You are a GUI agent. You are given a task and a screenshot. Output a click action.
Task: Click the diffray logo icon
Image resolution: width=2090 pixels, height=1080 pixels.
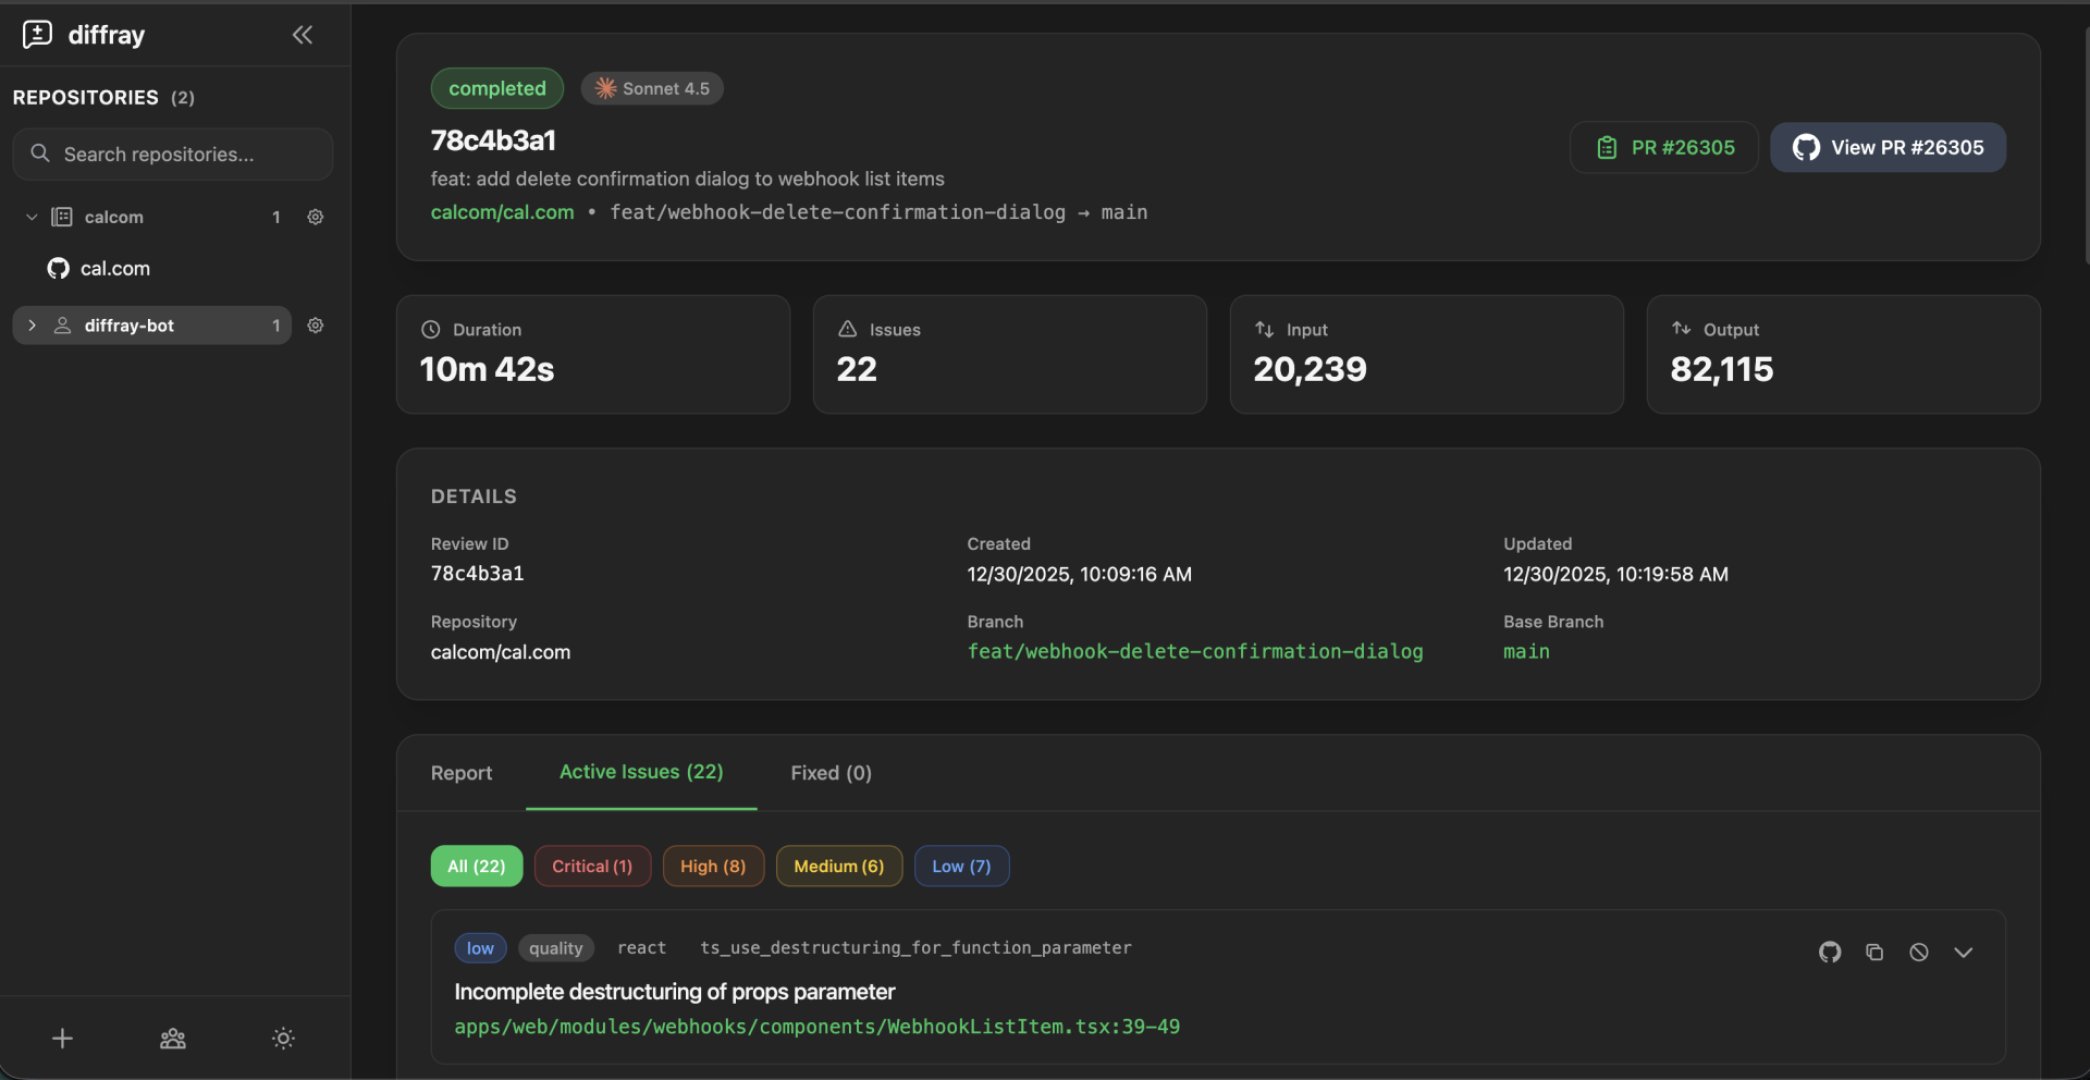36,34
